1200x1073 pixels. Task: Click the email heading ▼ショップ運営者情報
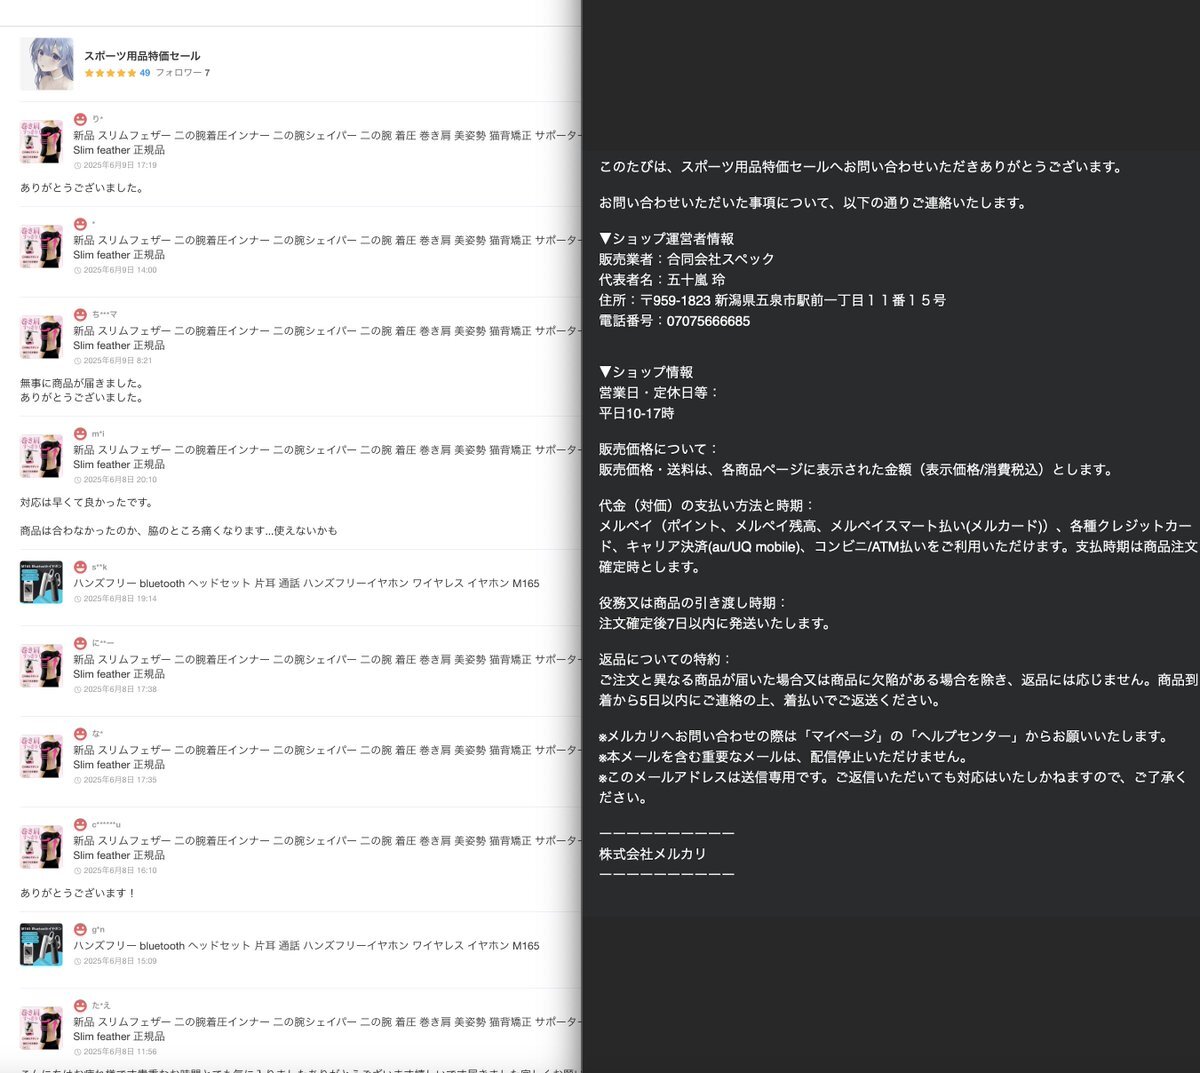pos(666,239)
